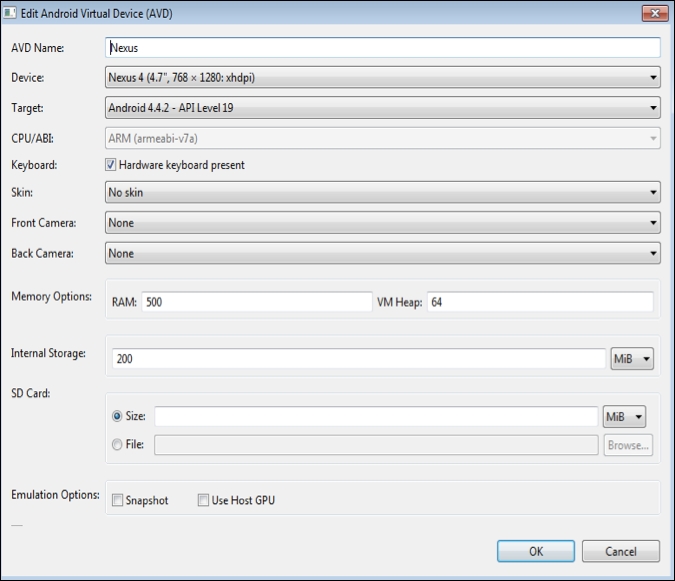This screenshot has width=675, height=581.
Task: Open the Device dropdown showing Nexus 4
Action: [383, 77]
